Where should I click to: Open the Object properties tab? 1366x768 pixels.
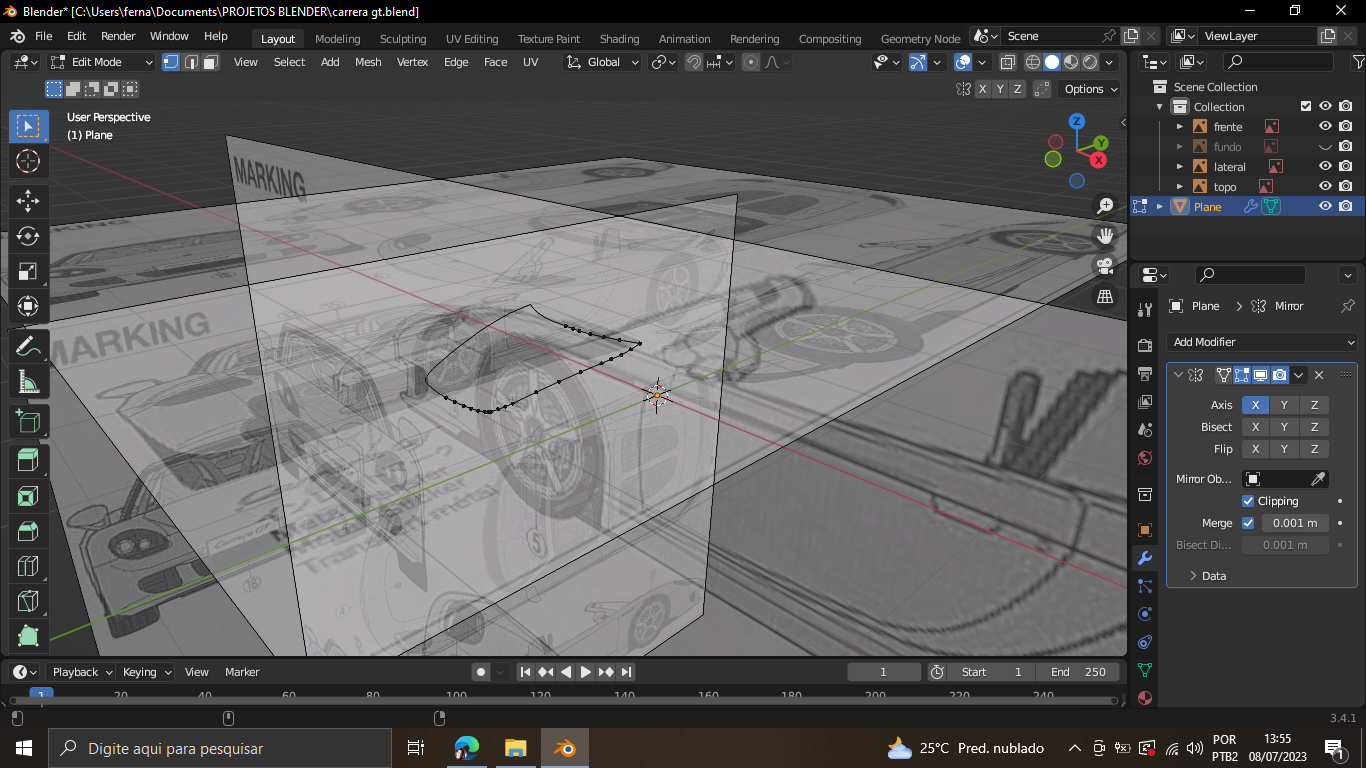click(1145, 530)
